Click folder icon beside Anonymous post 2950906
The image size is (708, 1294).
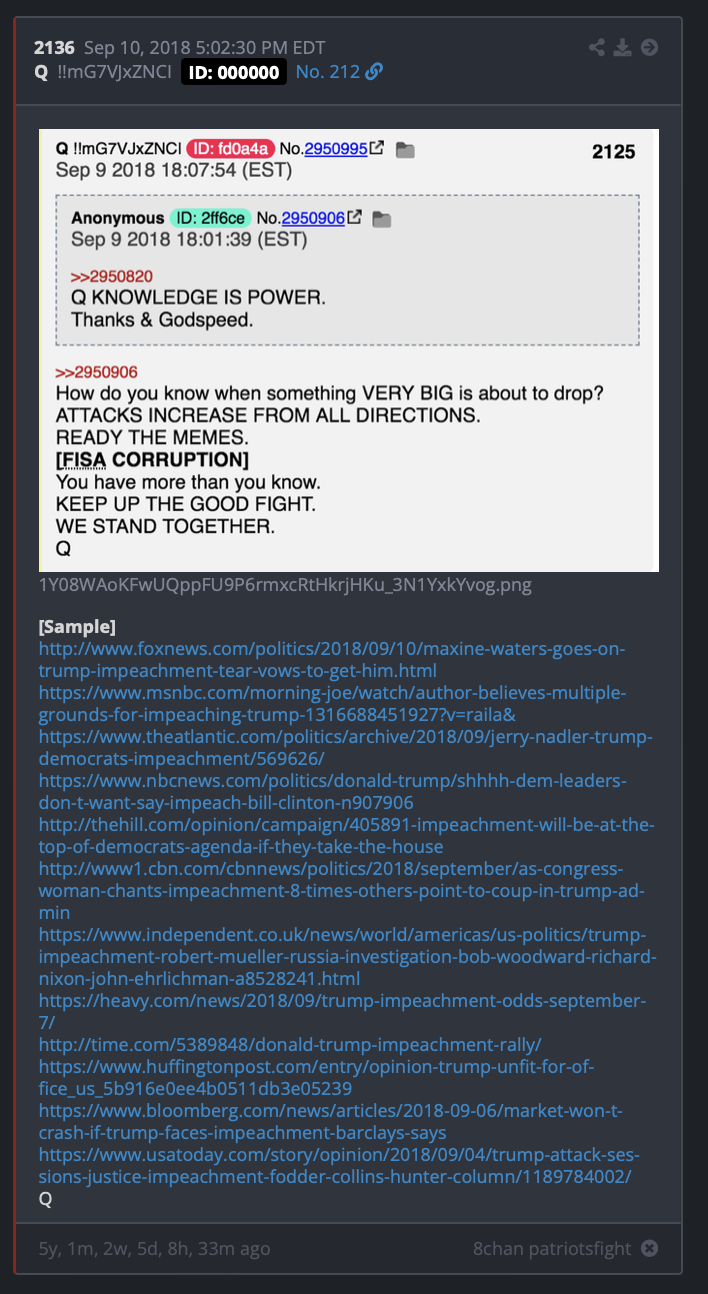(x=382, y=219)
